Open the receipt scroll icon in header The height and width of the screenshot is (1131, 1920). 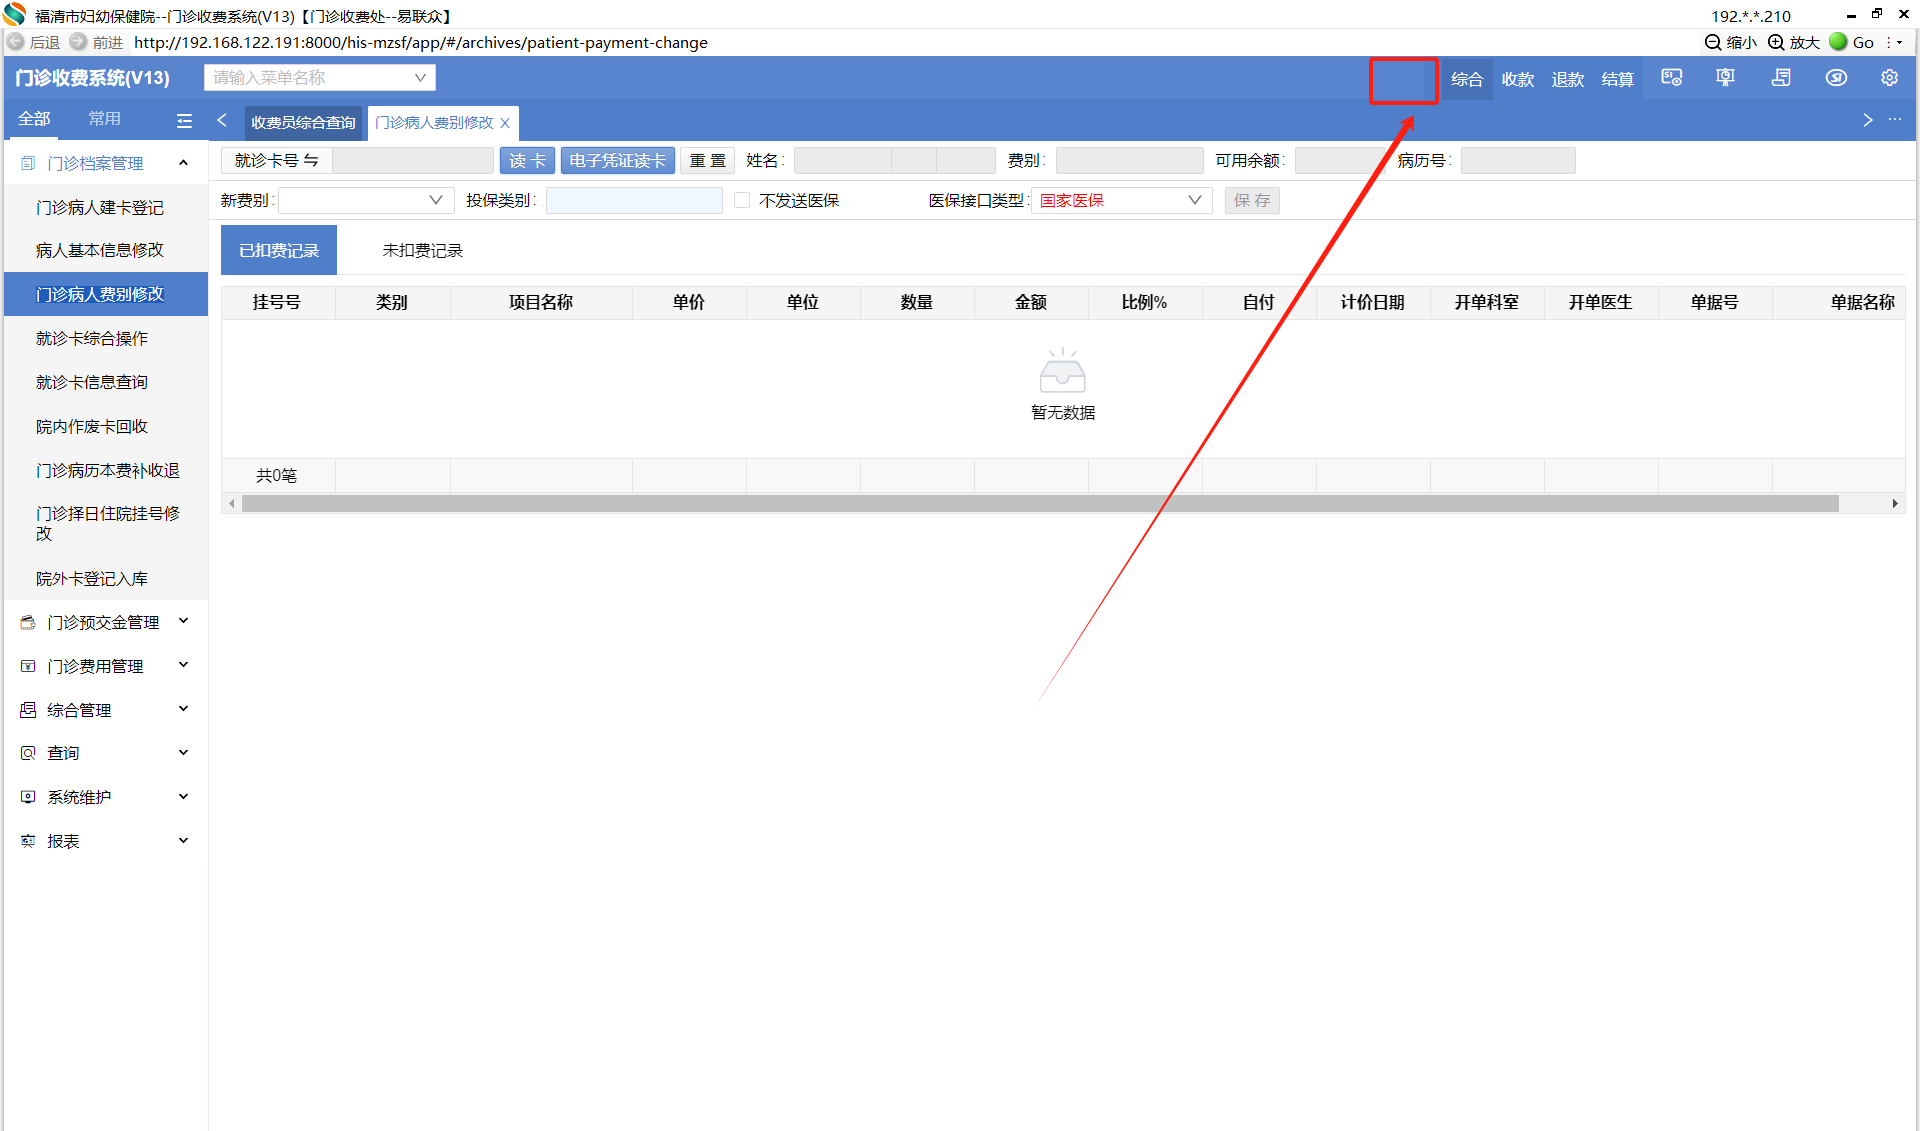pyautogui.click(x=1781, y=78)
